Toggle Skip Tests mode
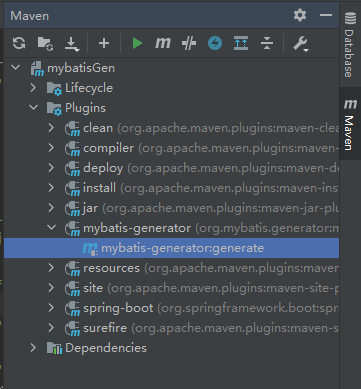 189,43
